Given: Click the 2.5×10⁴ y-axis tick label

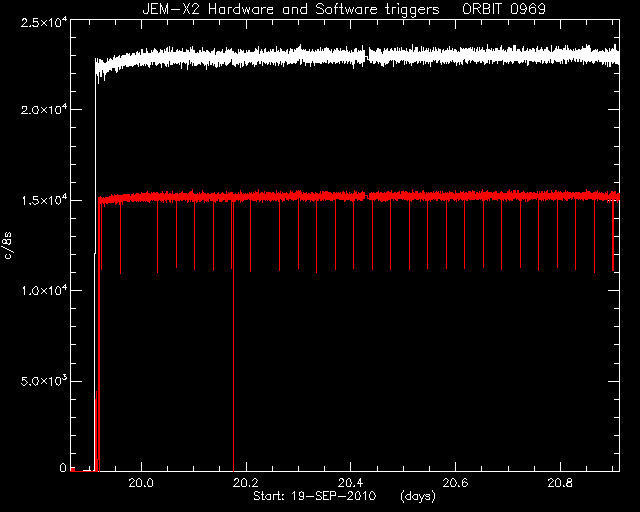Looking at the screenshot, I should point(44,22).
